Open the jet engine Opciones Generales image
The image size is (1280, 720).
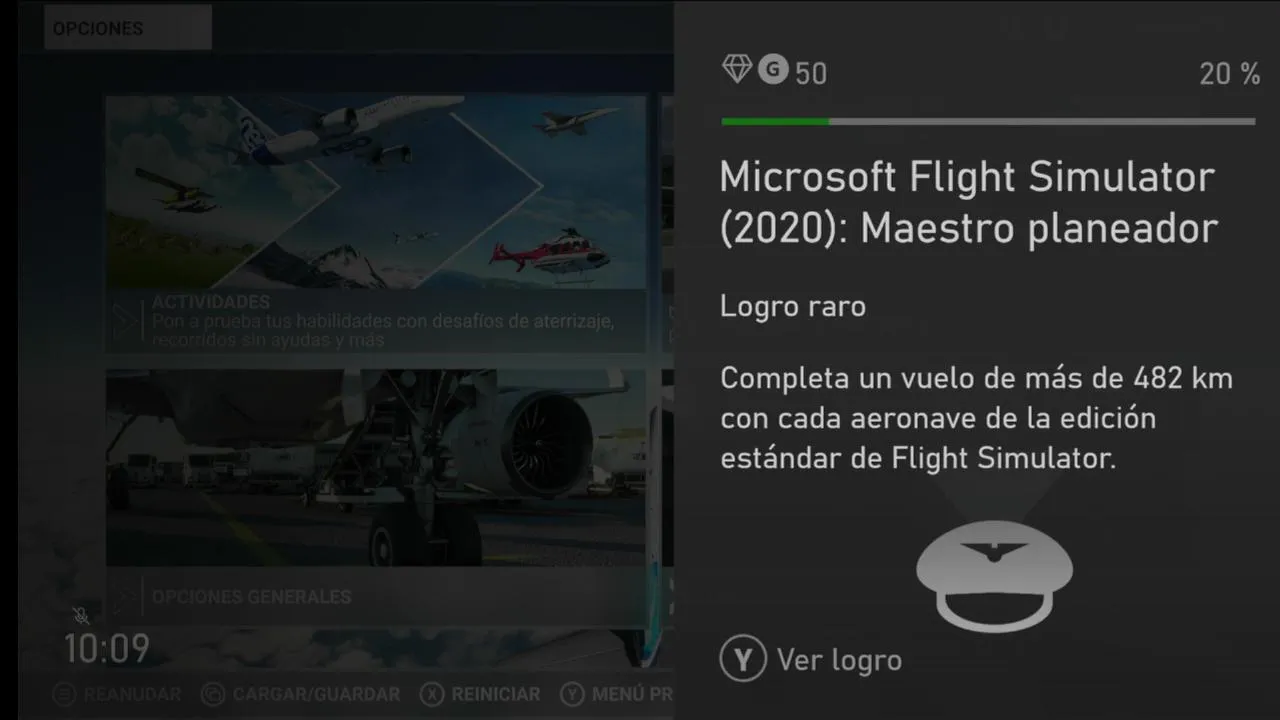tap(376, 468)
